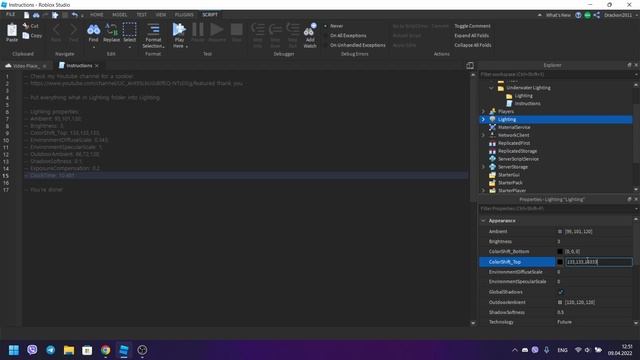
Task: Click the green status icon in top bar
Action: pyautogui.click(x=587, y=15)
